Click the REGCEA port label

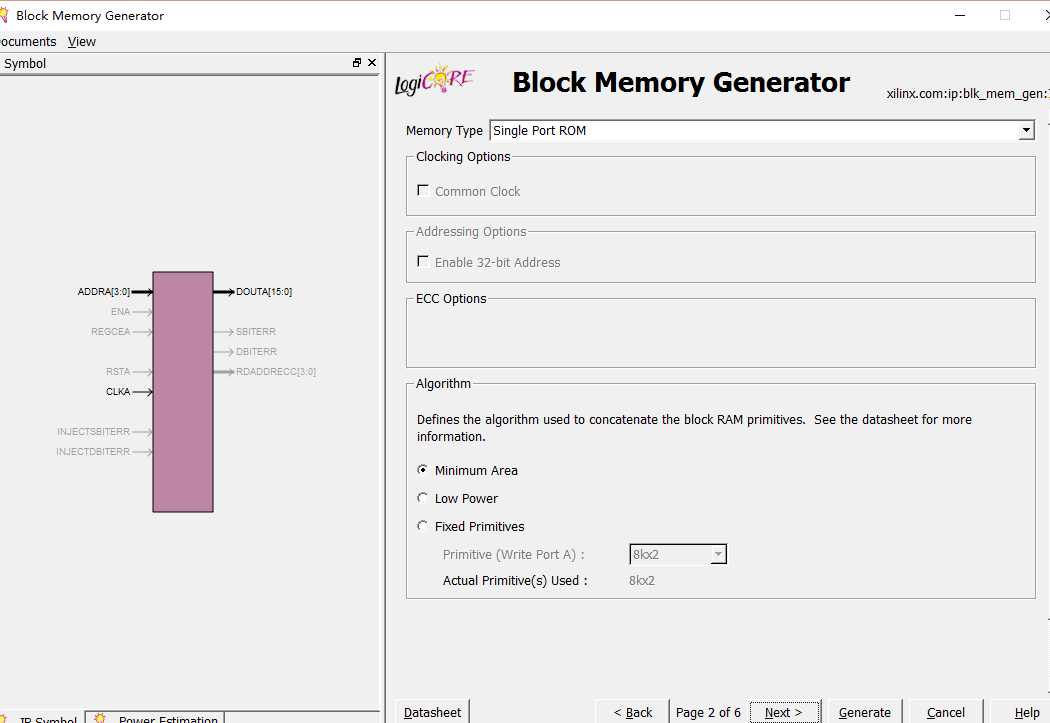(110, 332)
